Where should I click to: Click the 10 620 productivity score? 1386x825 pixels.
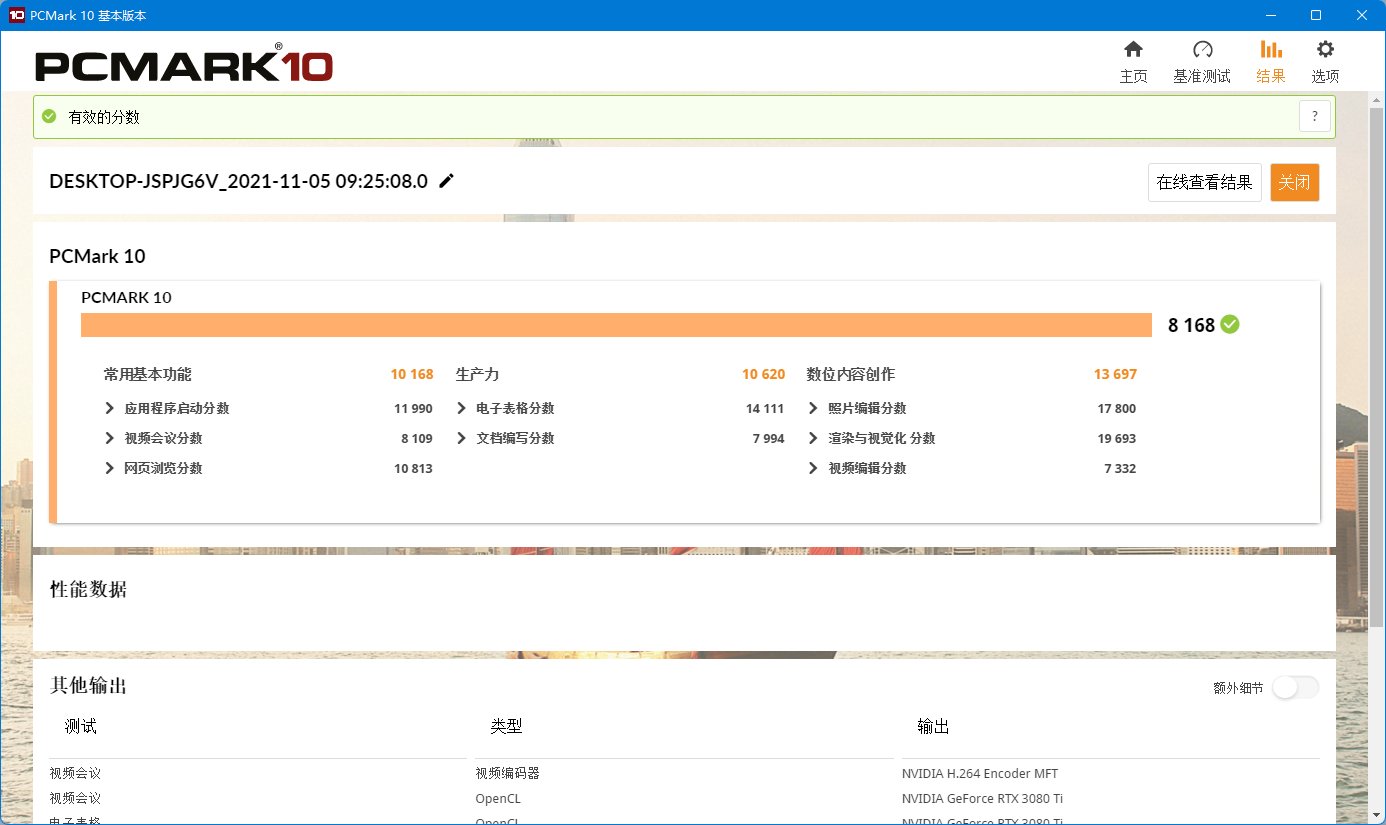coord(763,374)
